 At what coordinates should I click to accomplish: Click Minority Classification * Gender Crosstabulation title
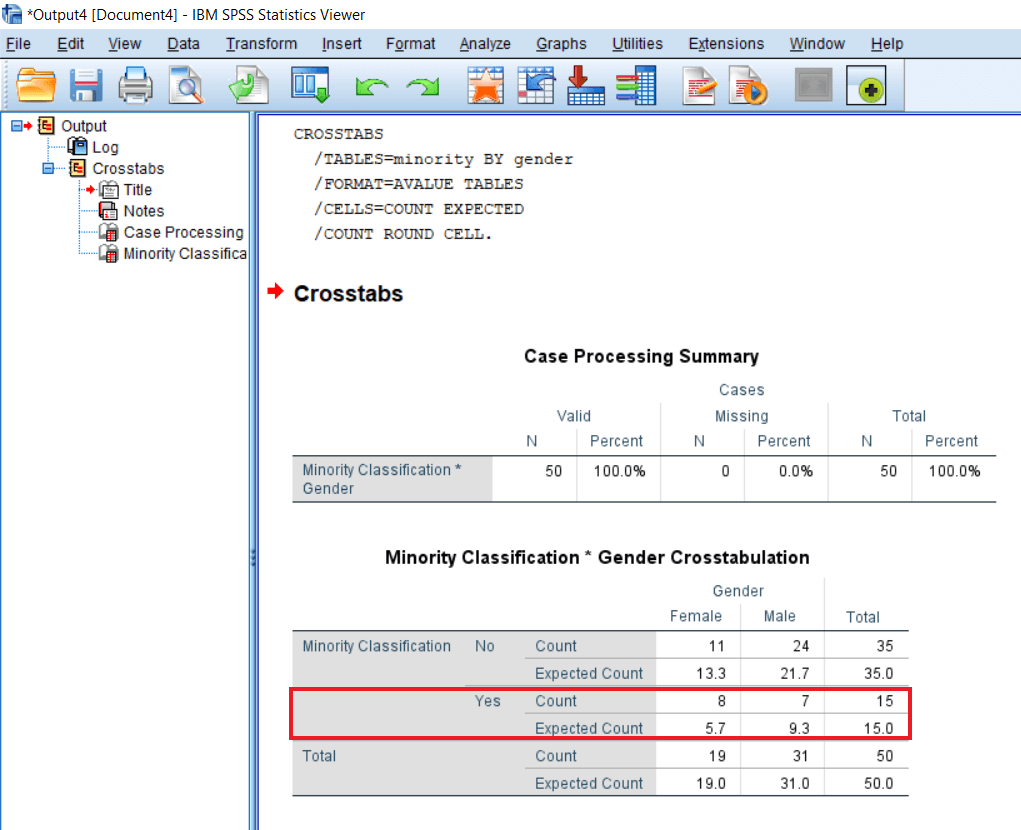point(597,557)
